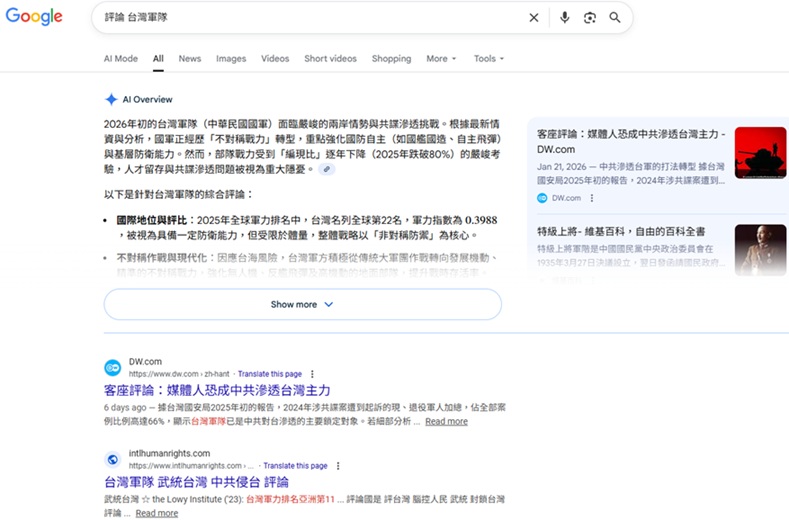Open the Tools dropdown
Screen dimensions: 789x520
tap(489, 59)
